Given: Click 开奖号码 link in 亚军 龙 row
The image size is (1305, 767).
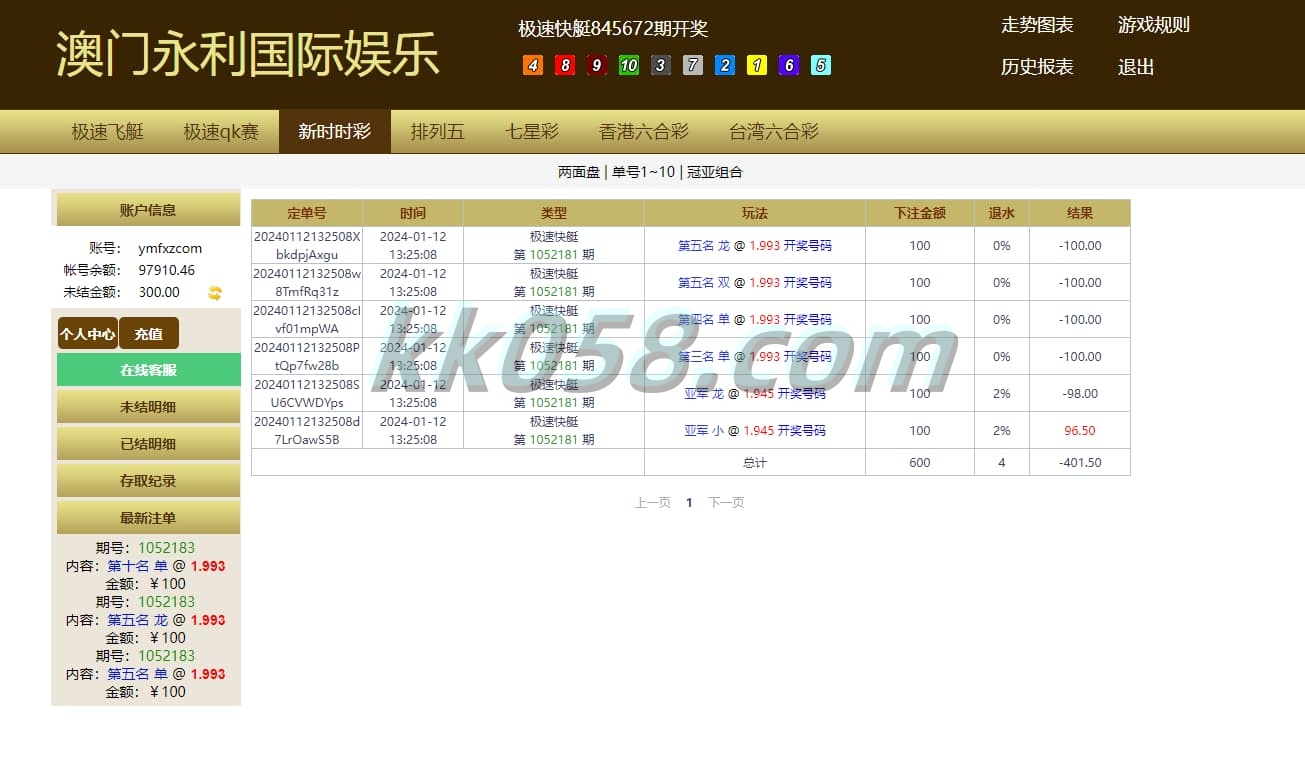Looking at the screenshot, I should click(802, 394).
